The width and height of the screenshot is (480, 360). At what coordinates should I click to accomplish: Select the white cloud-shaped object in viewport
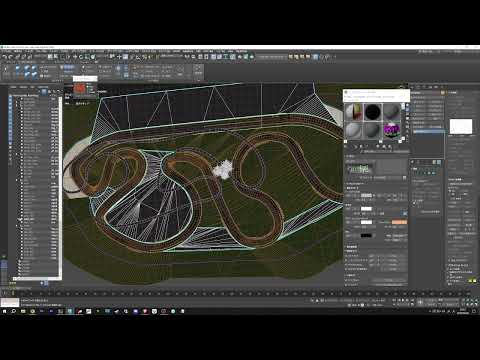tap(223, 169)
